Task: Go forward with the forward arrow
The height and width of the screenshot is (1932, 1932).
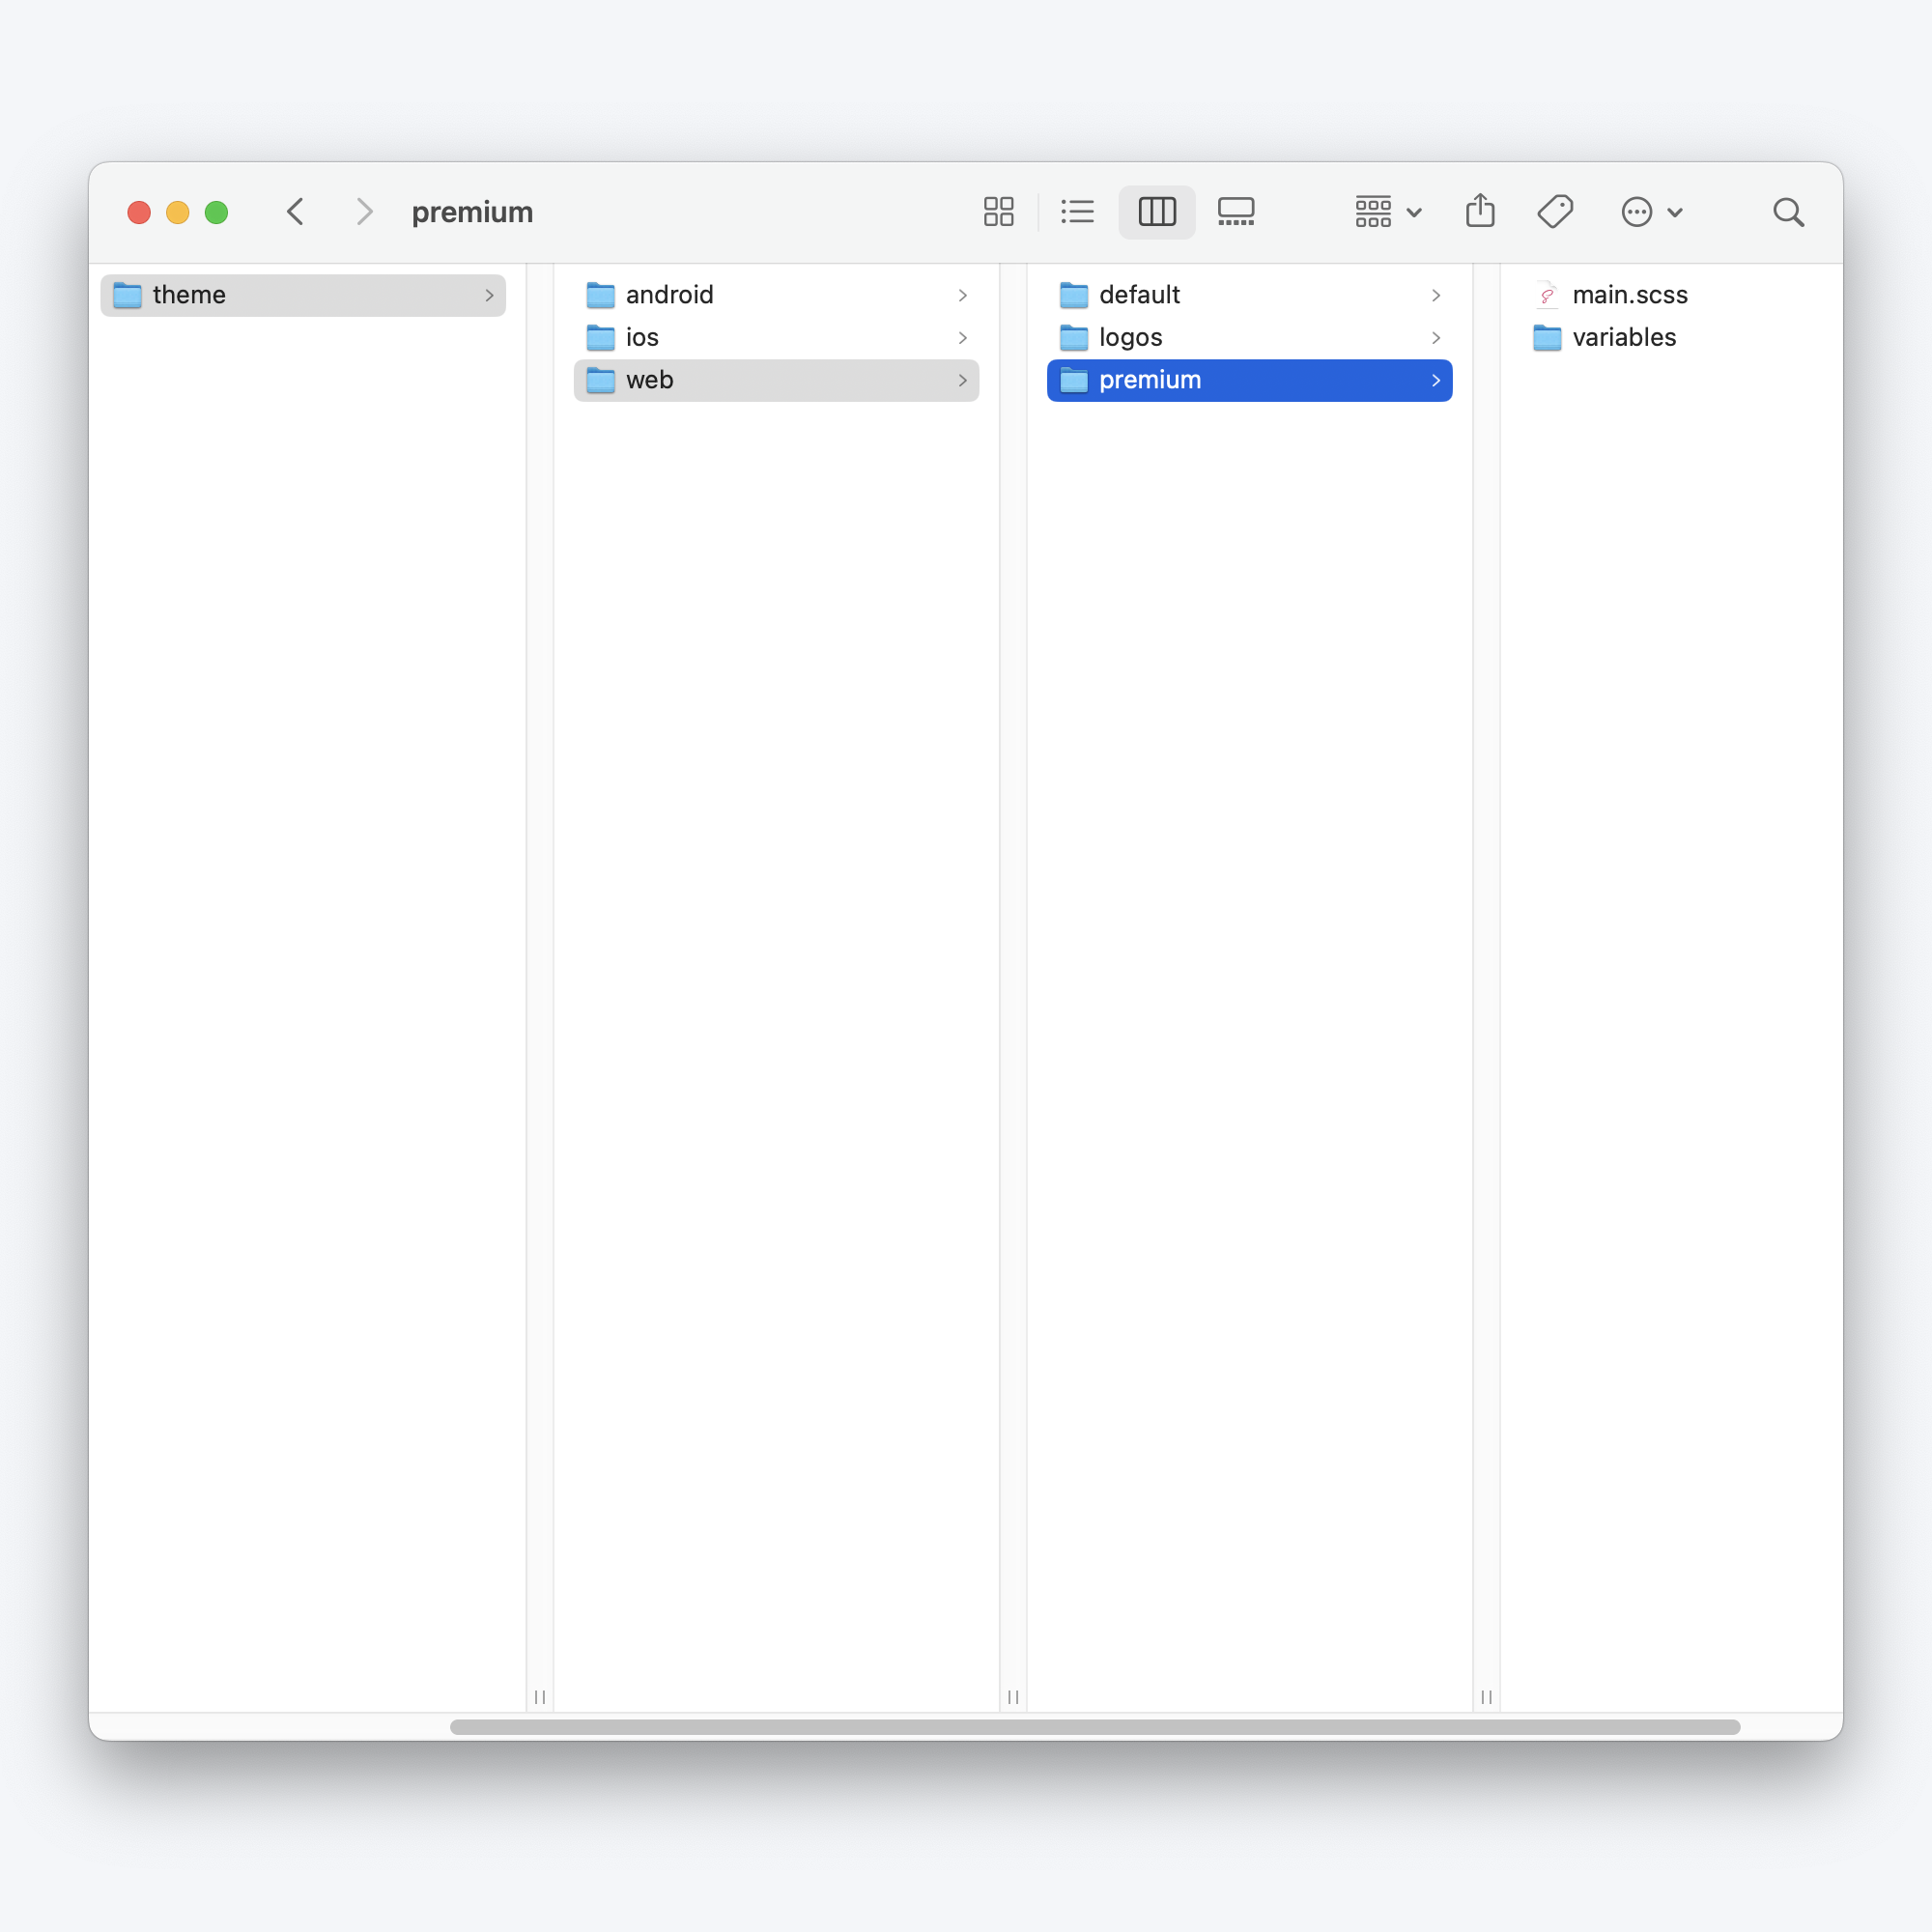Action: [x=365, y=212]
